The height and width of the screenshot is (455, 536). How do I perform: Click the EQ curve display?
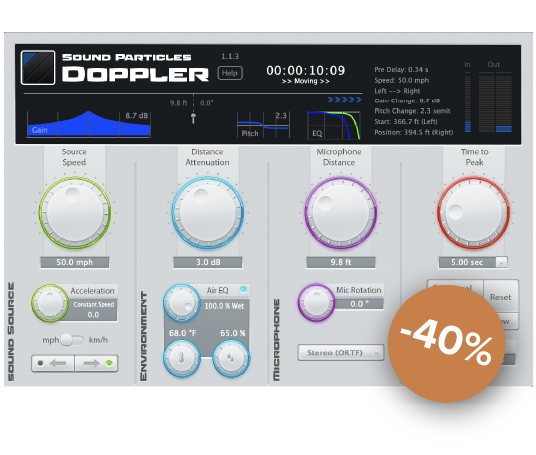334,125
